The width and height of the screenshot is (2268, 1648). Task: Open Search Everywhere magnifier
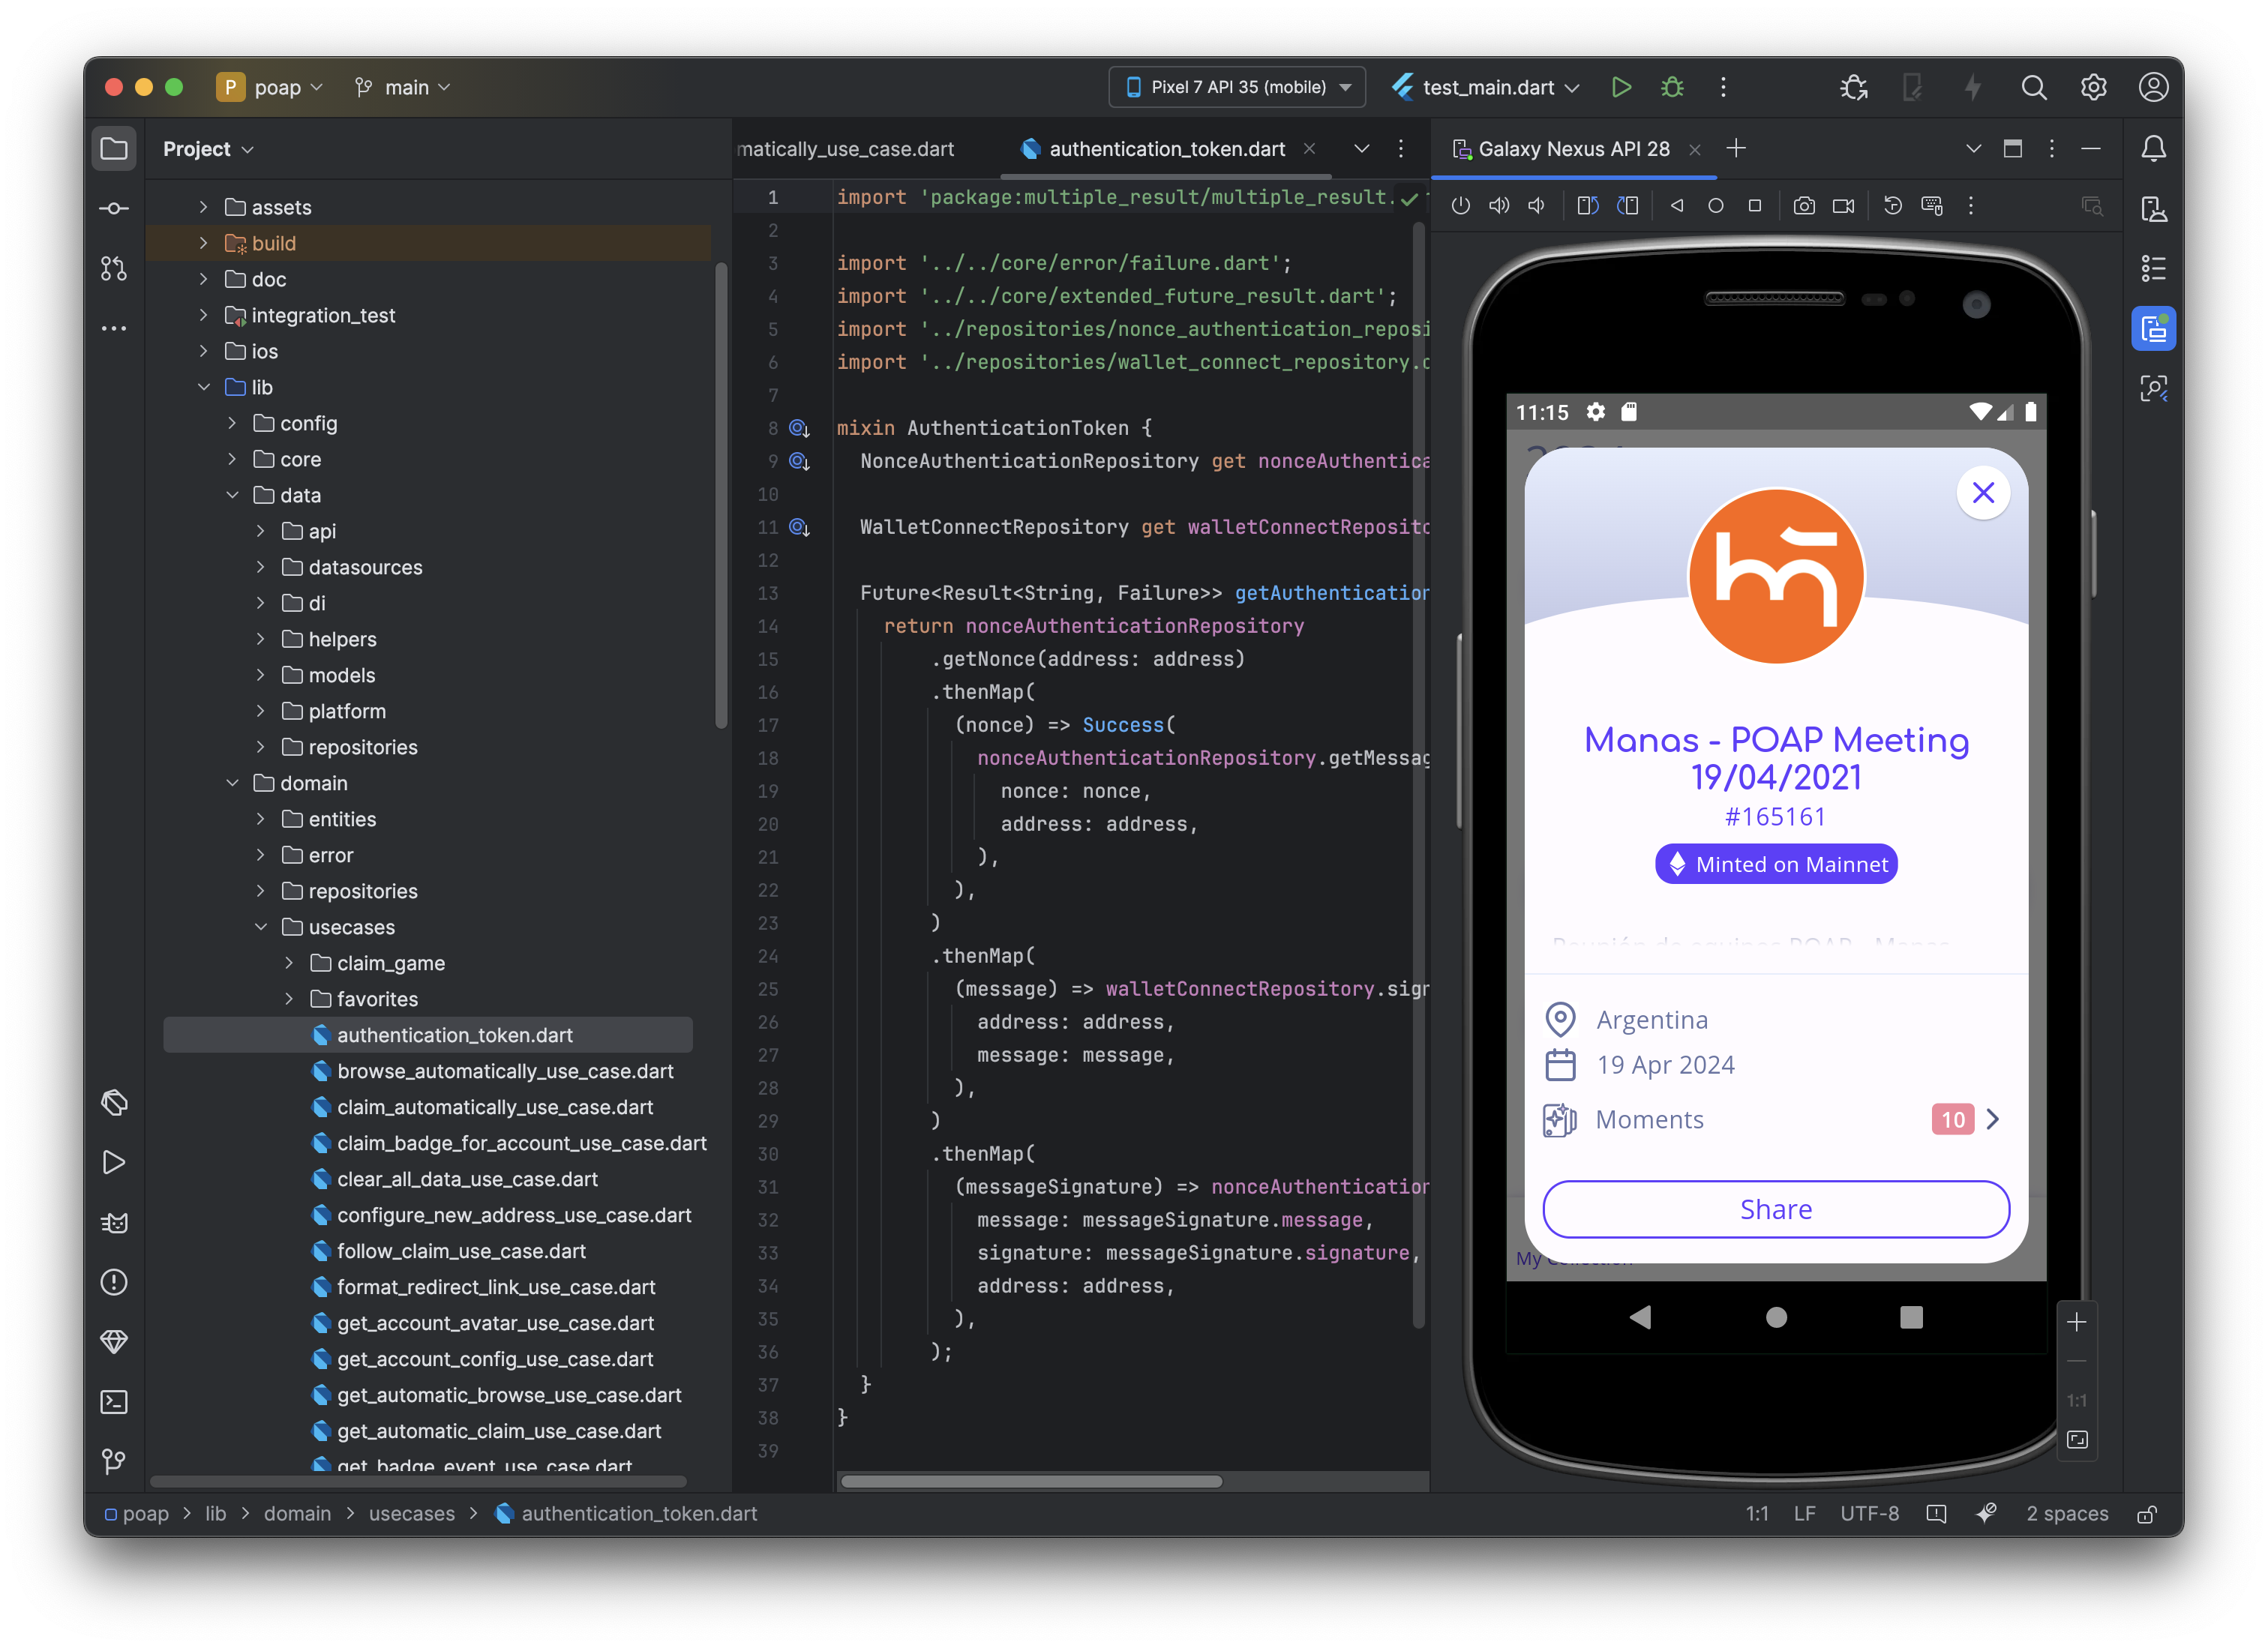tap(2033, 87)
